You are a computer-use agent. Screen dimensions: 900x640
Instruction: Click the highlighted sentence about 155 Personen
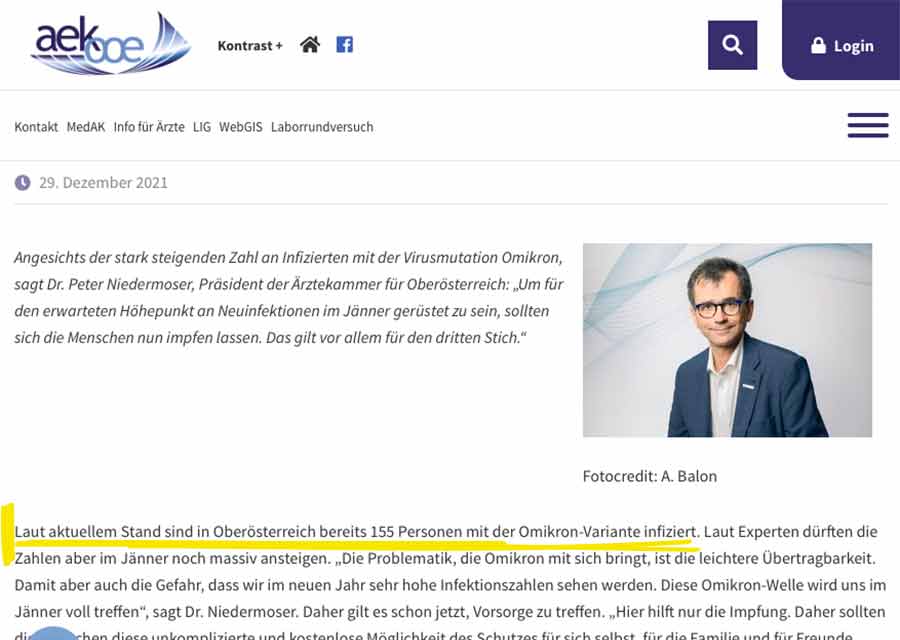tap(356, 532)
